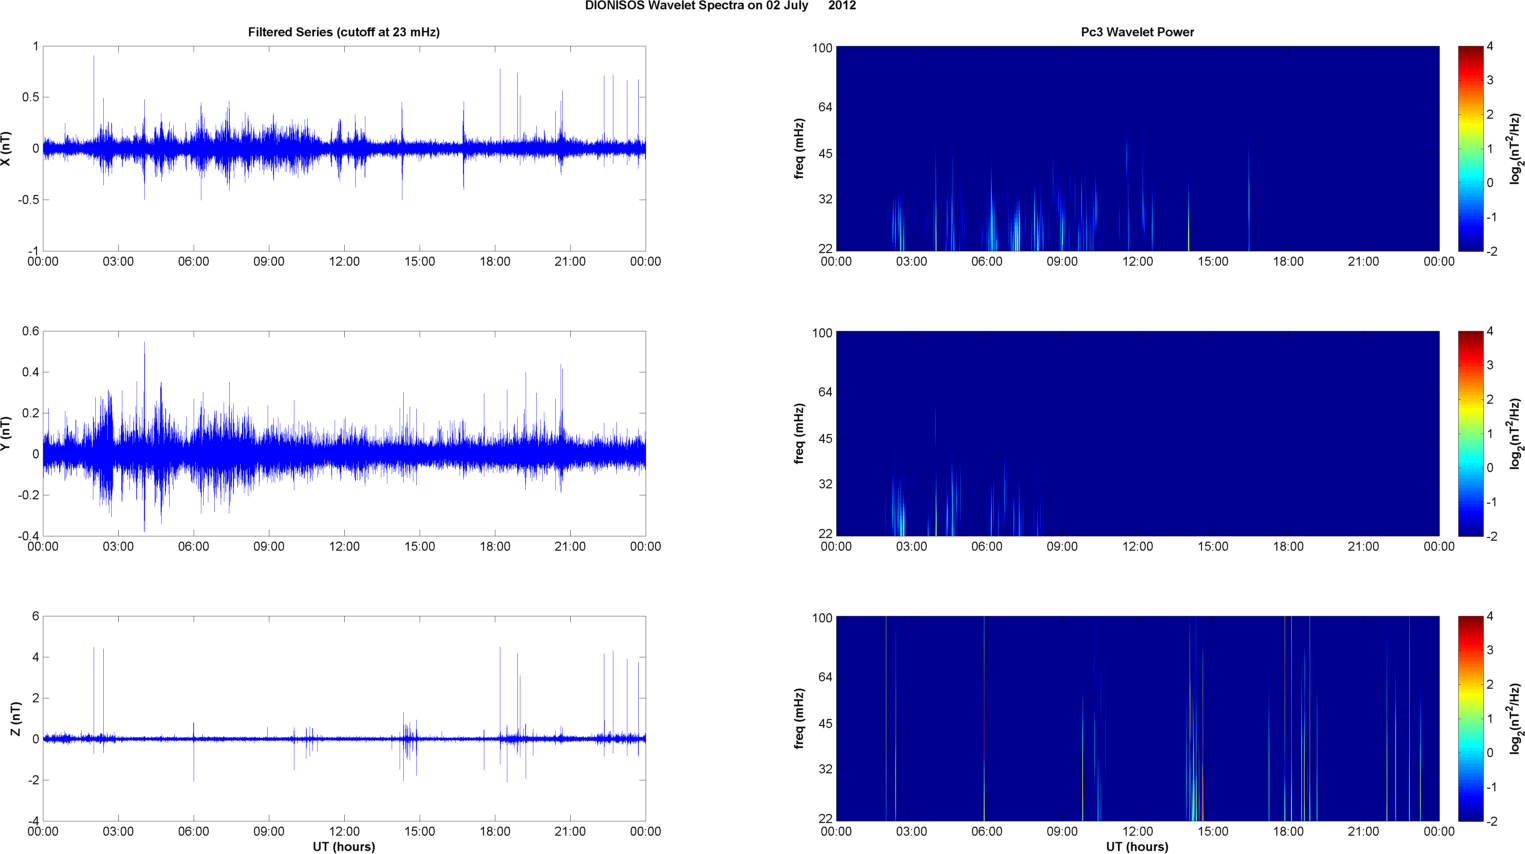
Task: Click the 64 mHz tick on the middle spectrogram
Action: [x=826, y=392]
